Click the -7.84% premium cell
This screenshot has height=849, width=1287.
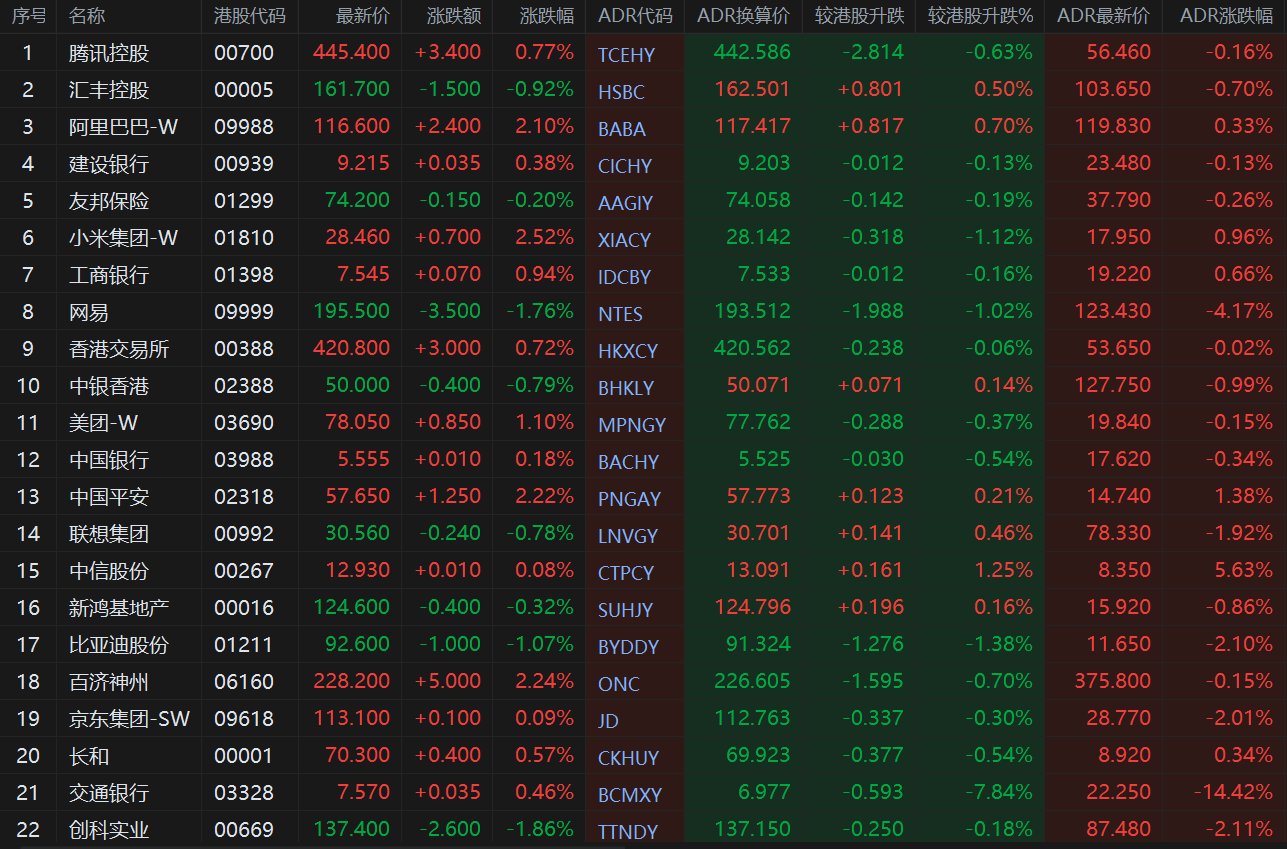(999, 793)
